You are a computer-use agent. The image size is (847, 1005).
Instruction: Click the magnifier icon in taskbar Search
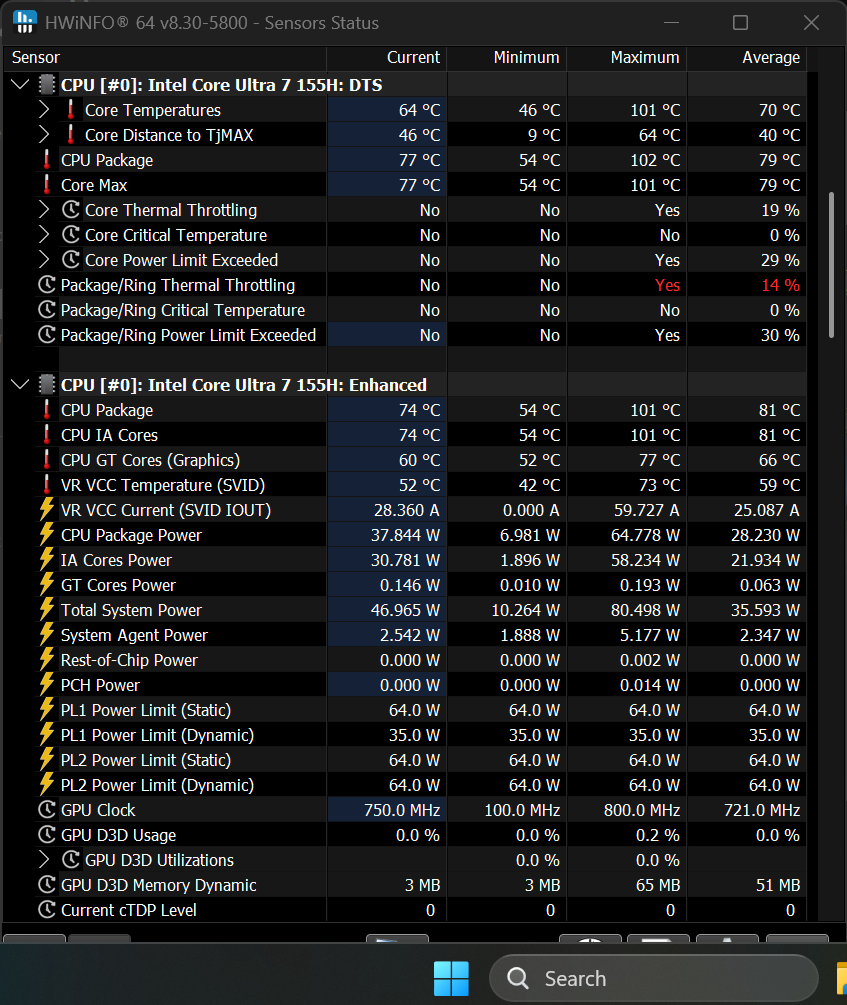click(x=517, y=978)
